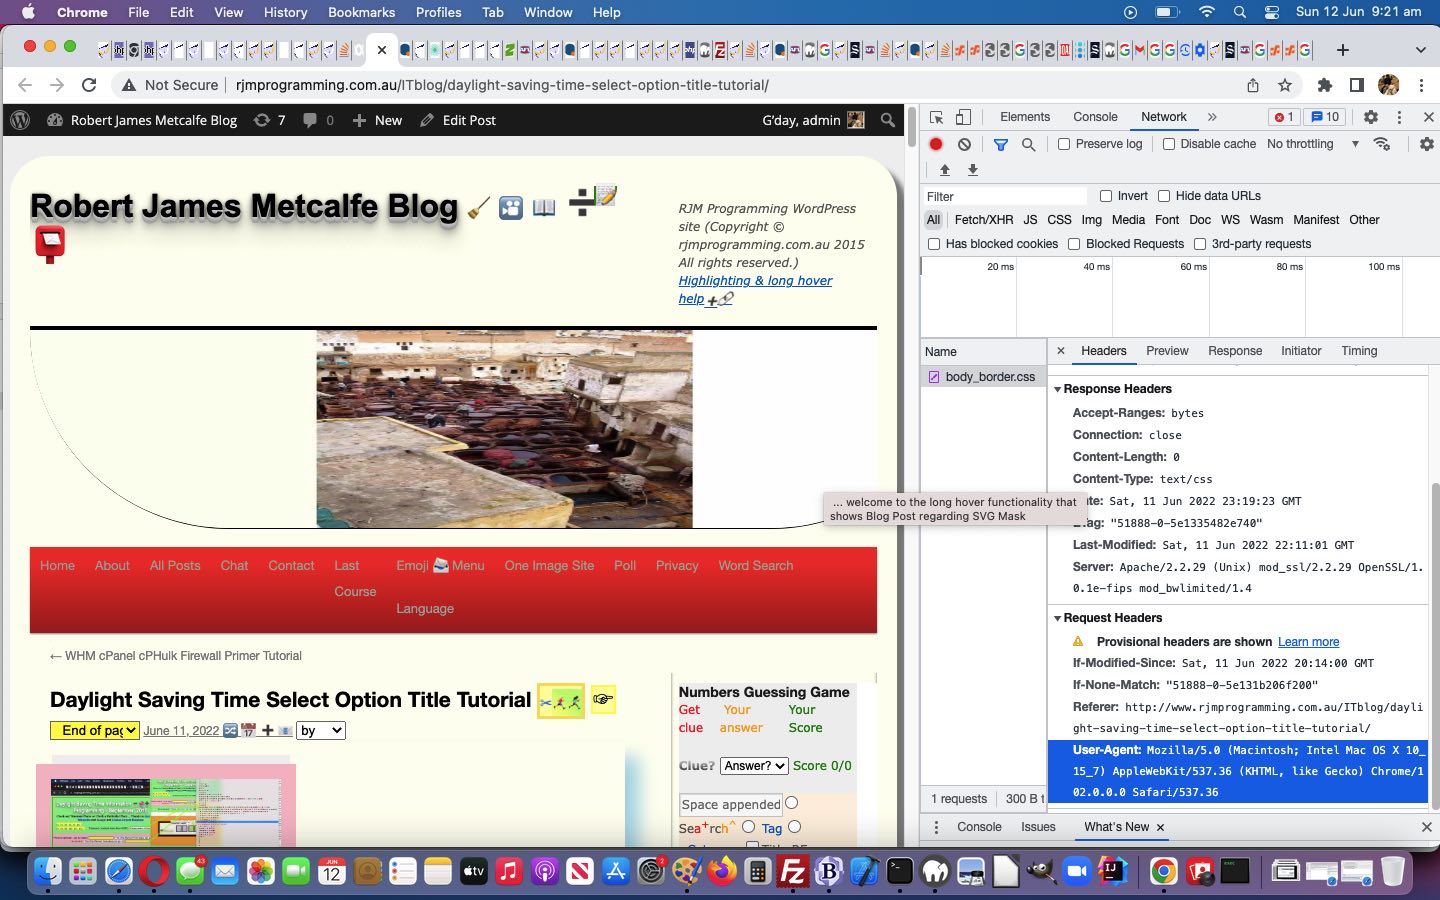This screenshot has width=1440, height=900.
Task: Toggle device toolbar in DevTools
Action: [963, 117]
